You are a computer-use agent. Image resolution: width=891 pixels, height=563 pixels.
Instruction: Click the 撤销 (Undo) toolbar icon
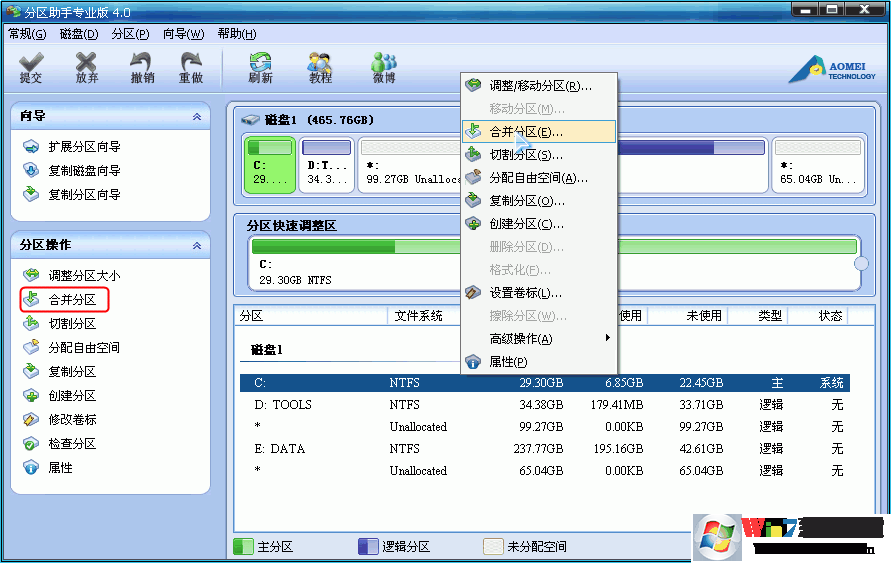coord(142,68)
